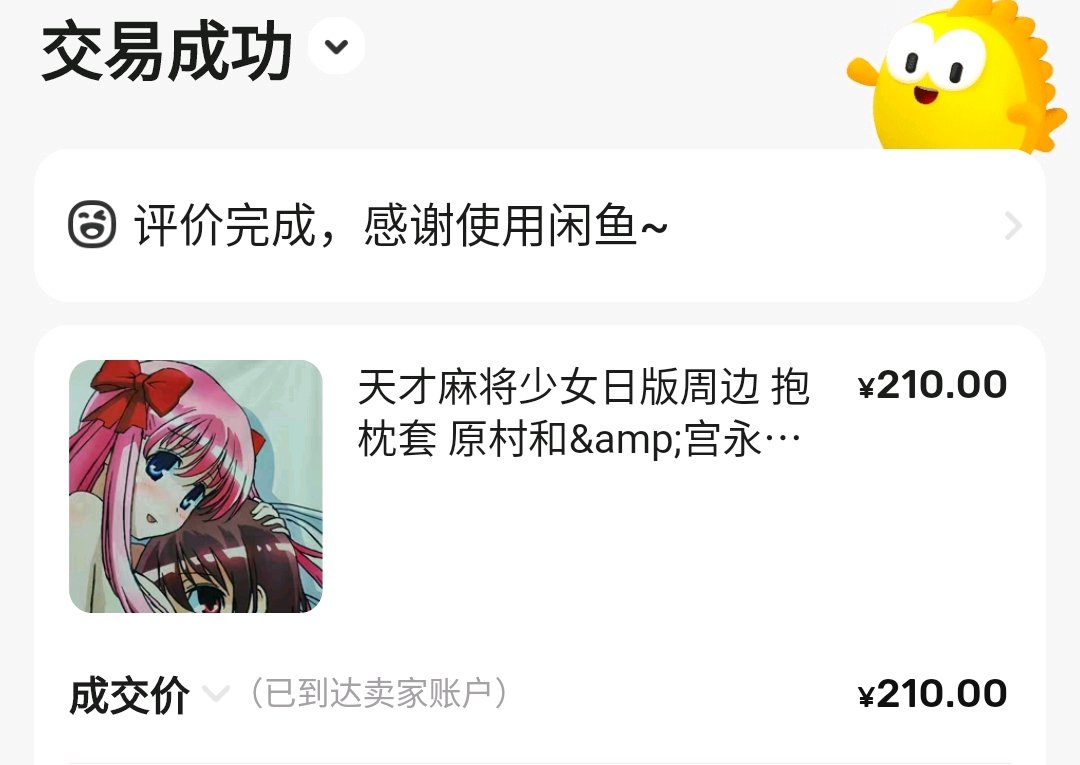Click the 成交价 label
Image resolution: width=1080 pixels, height=765 pixels.
129,695
